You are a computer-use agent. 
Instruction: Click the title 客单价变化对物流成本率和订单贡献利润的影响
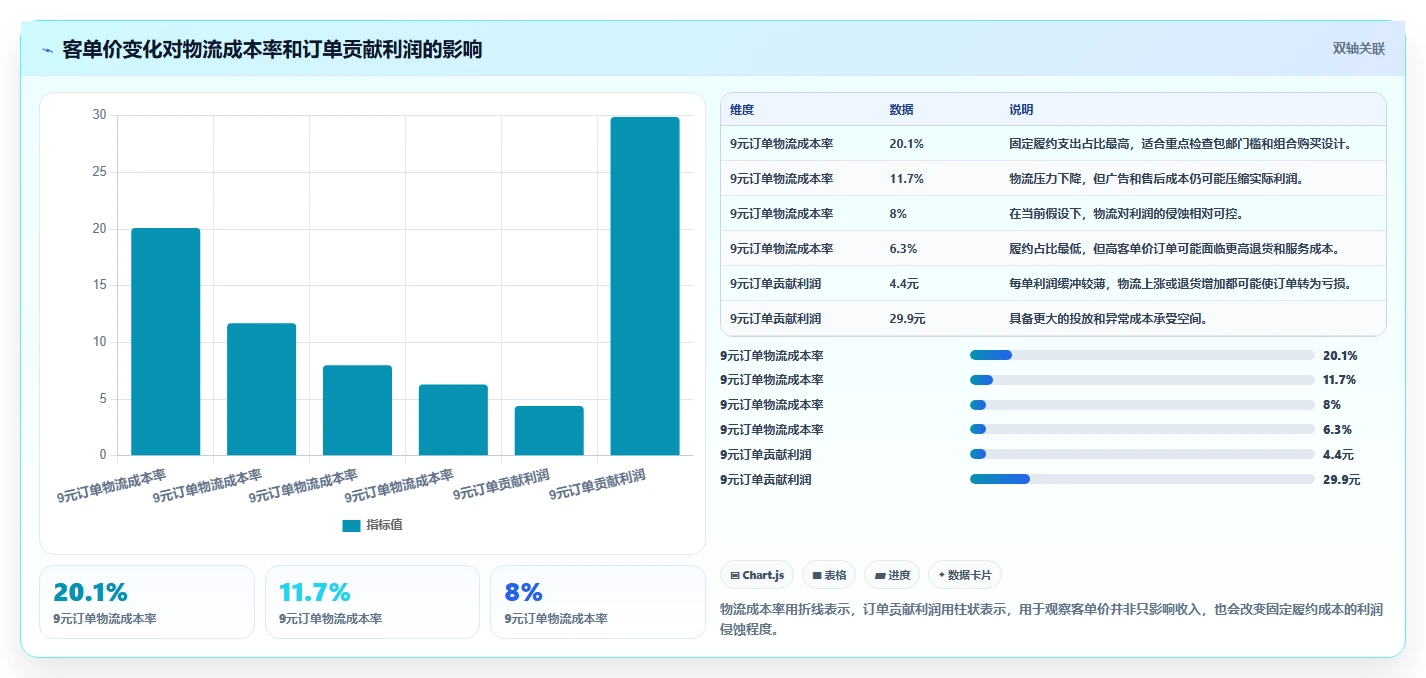pyautogui.click(x=272, y=50)
